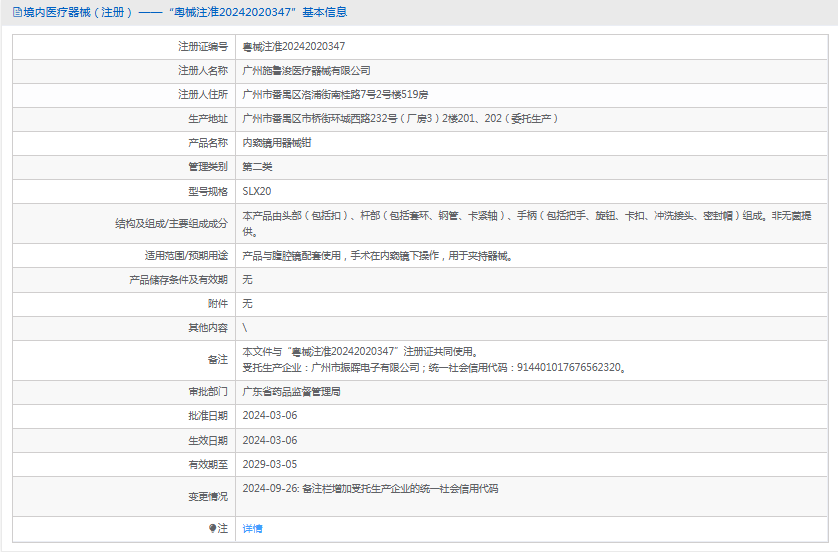Click the 产品名称 label
838x552 pixels.
[208, 143]
